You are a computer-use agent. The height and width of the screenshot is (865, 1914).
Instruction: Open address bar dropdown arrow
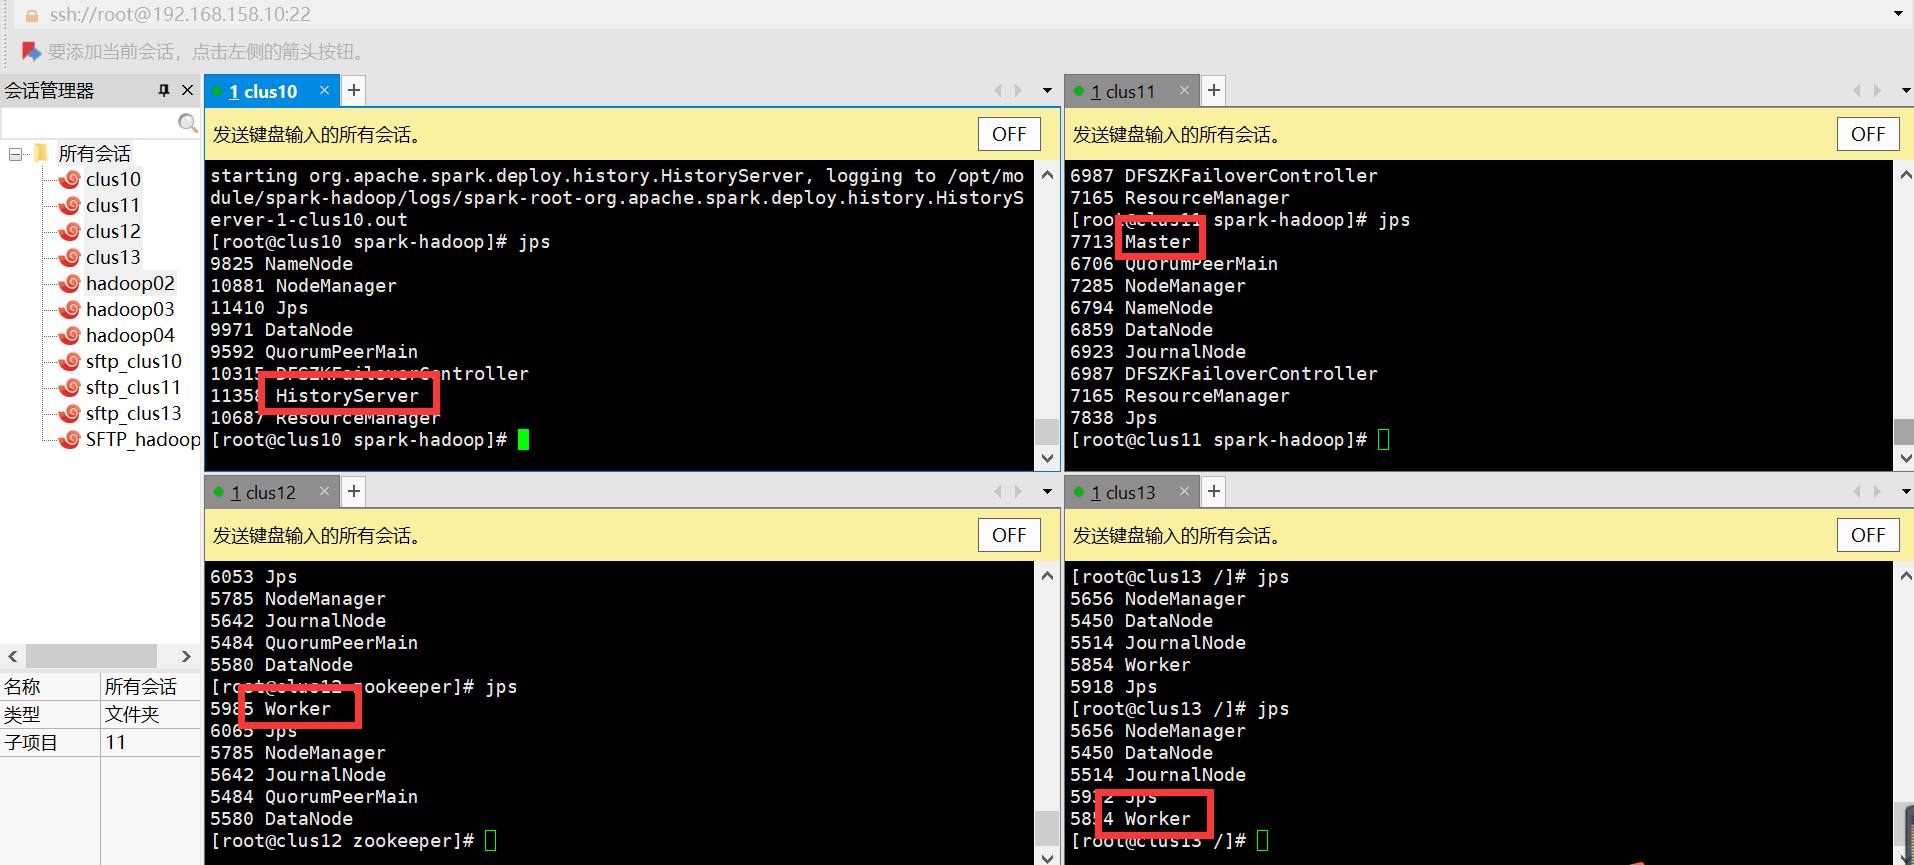(1898, 14)
